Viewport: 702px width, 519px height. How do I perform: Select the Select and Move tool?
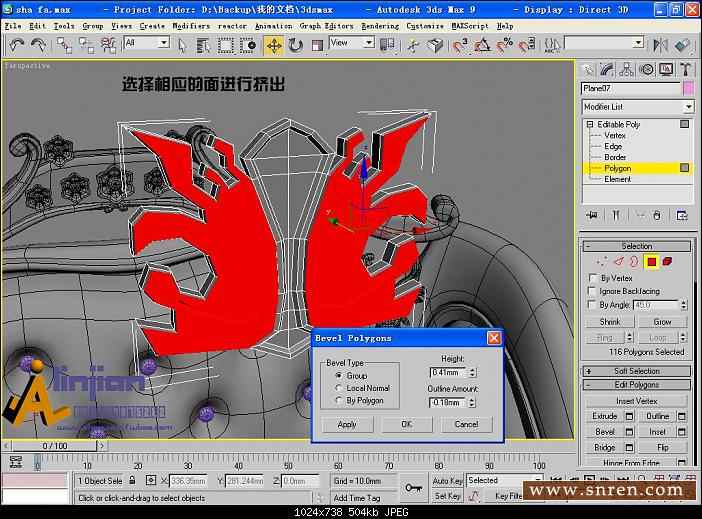click(274, 45)
